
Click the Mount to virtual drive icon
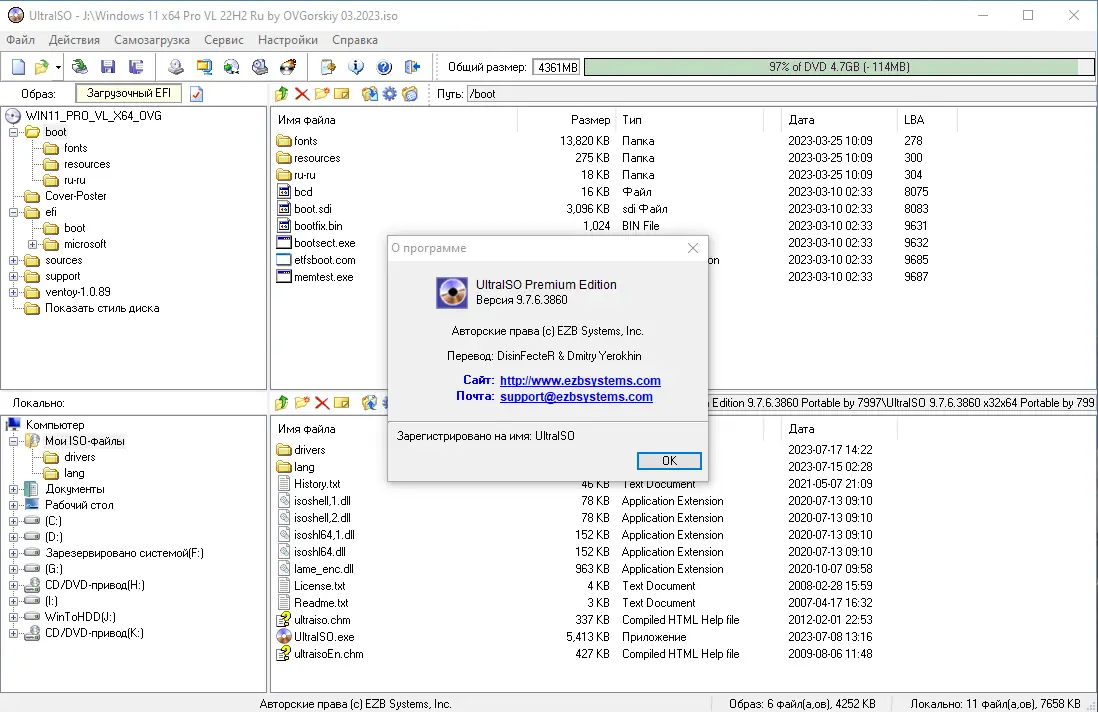coord(260,67)
